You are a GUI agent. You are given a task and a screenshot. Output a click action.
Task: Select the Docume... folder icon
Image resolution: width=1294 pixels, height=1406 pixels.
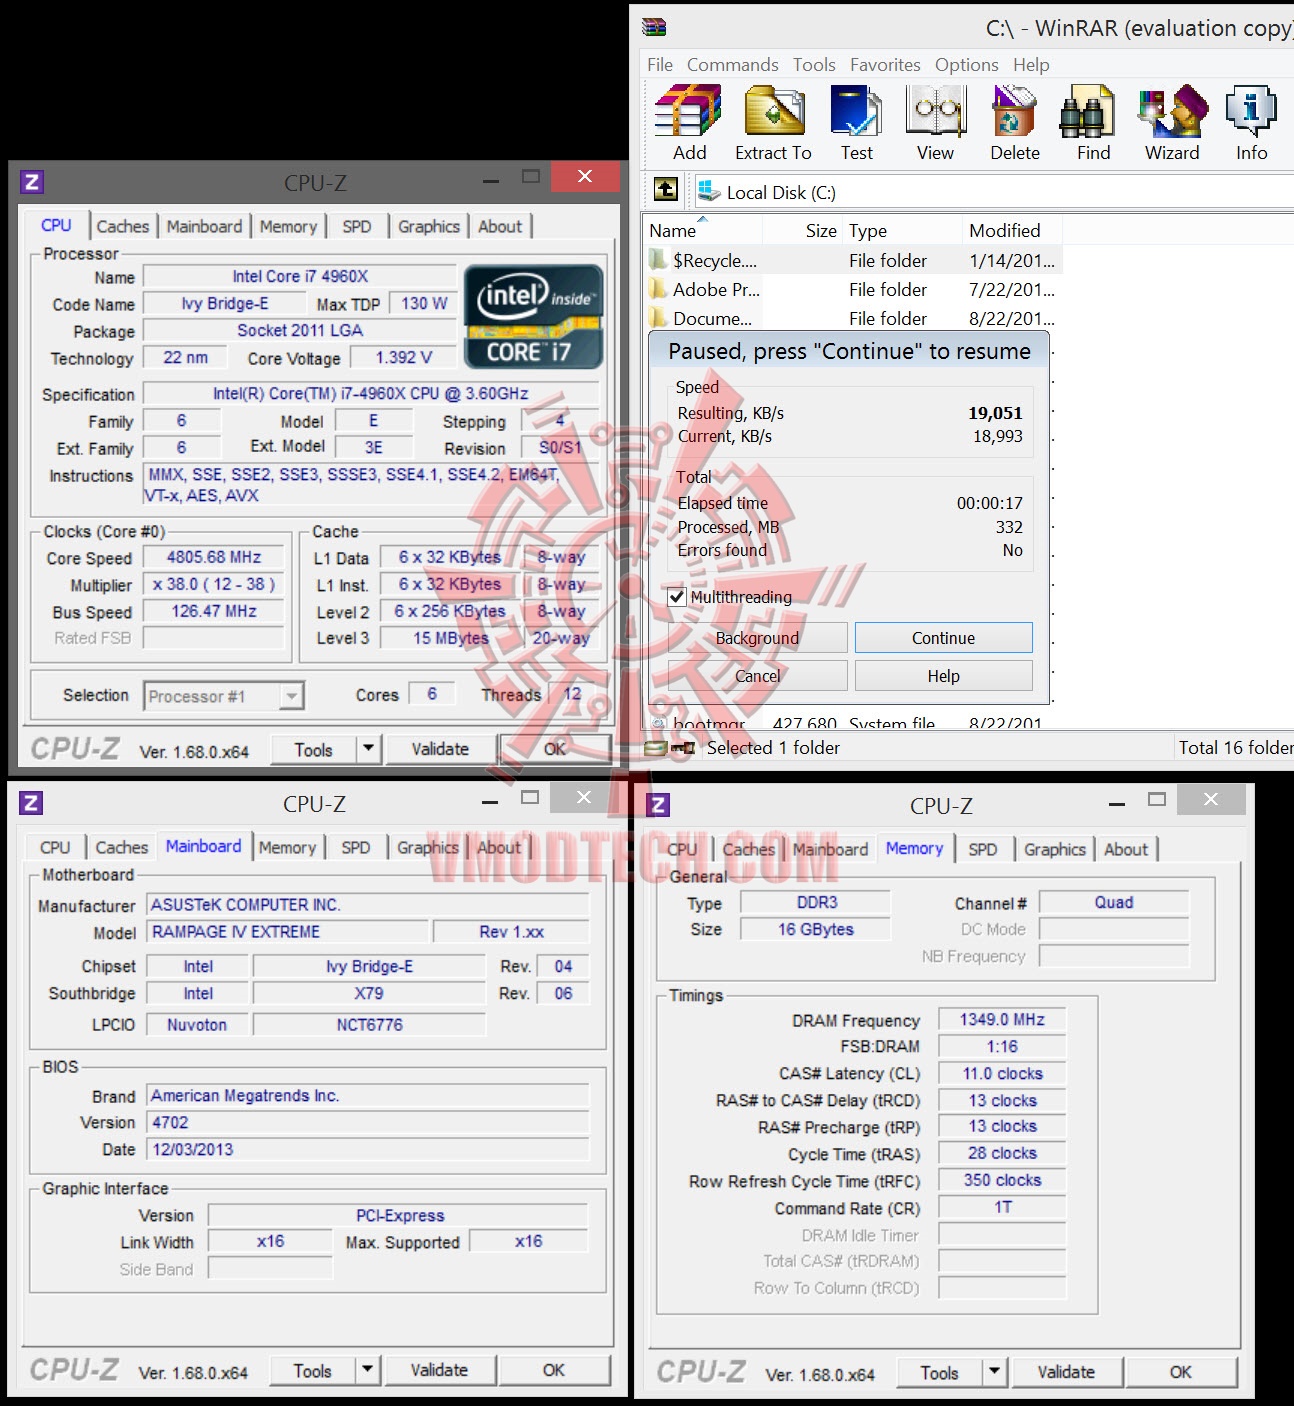tap(658, 318)
